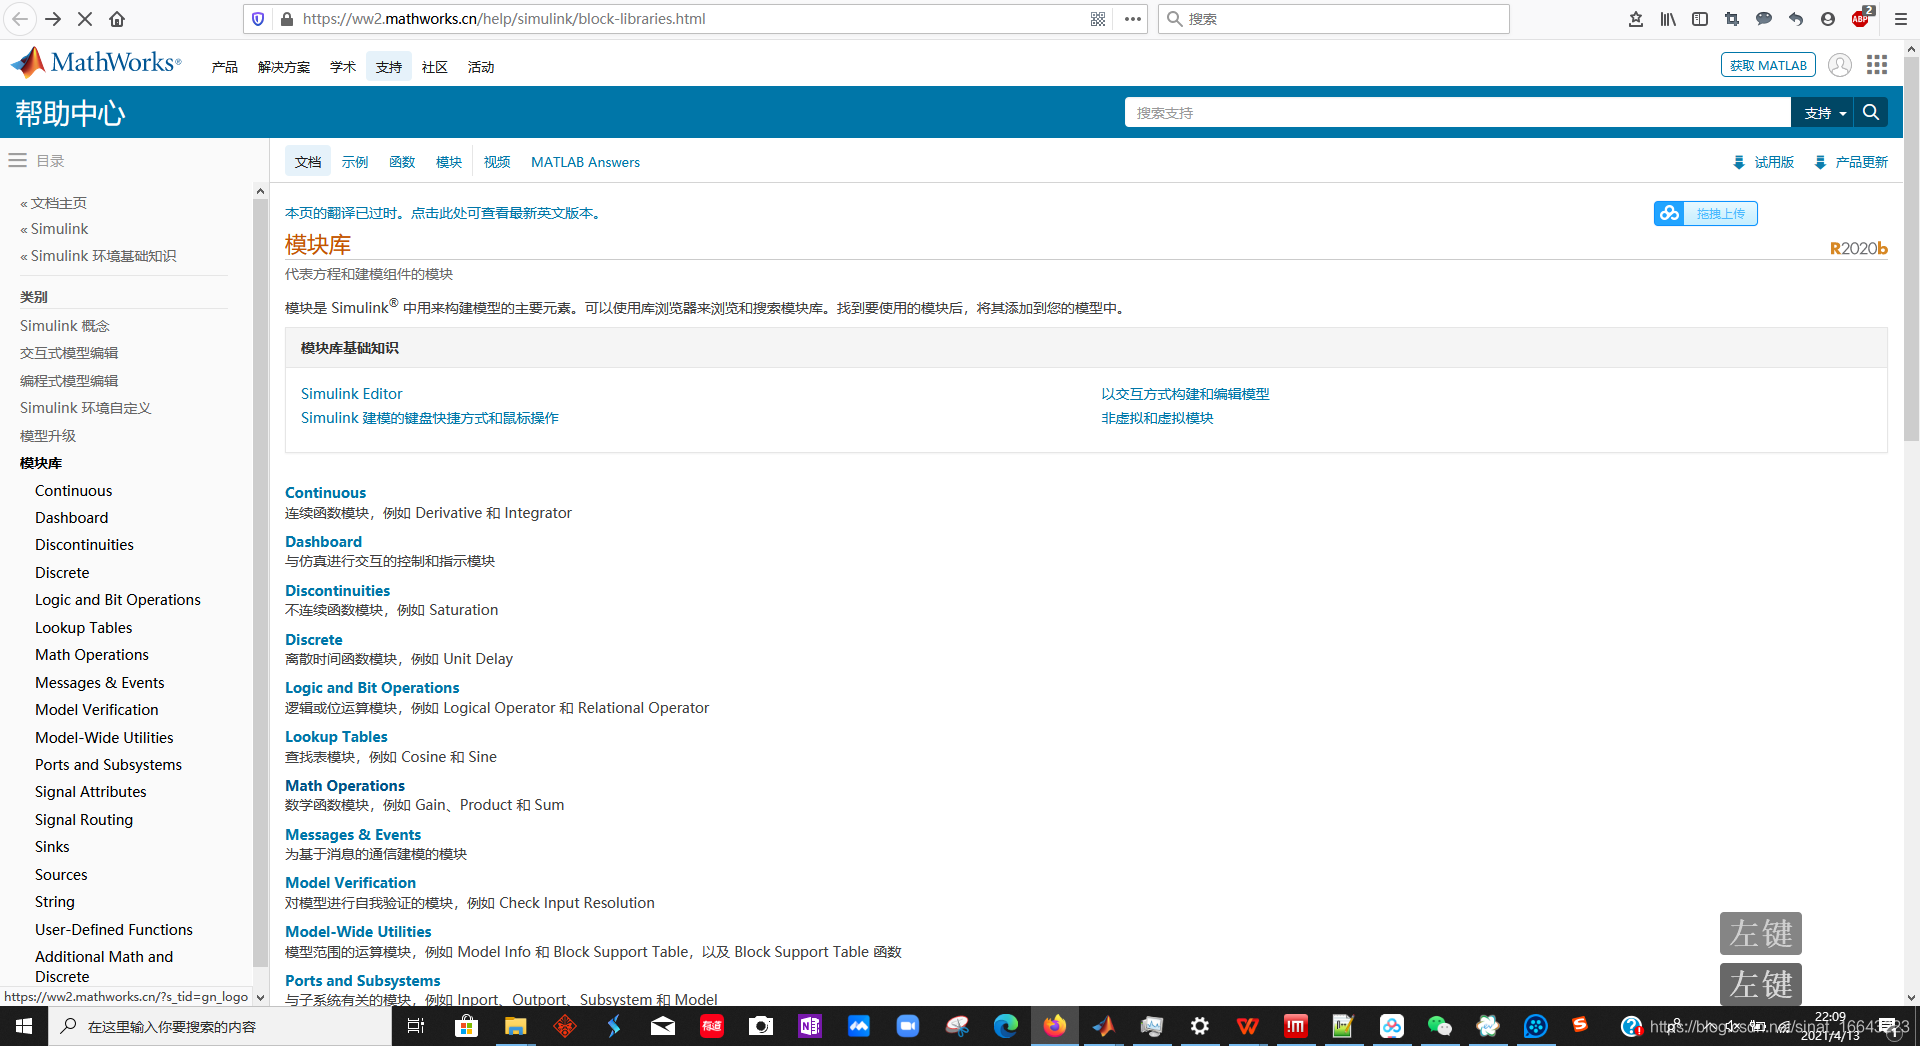
Task: Click the undo arrow icon in browser toolbar
Action: pyautogui.click(x=1796, y=19)
